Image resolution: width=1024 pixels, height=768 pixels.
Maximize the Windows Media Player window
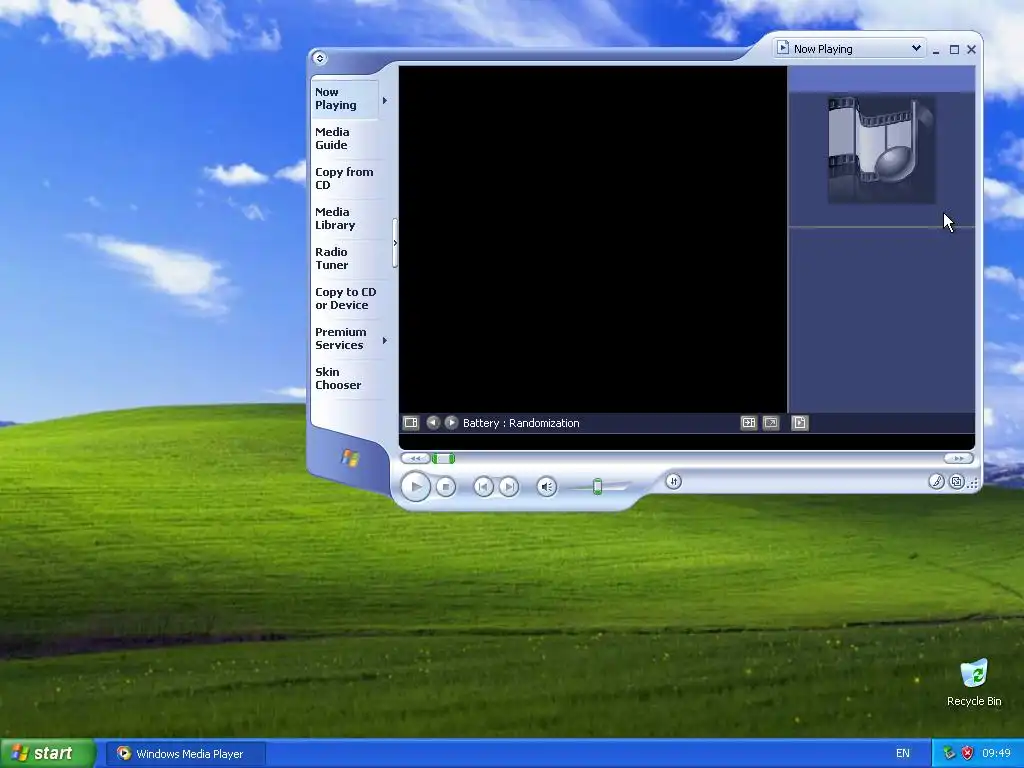tap(954, 50)
